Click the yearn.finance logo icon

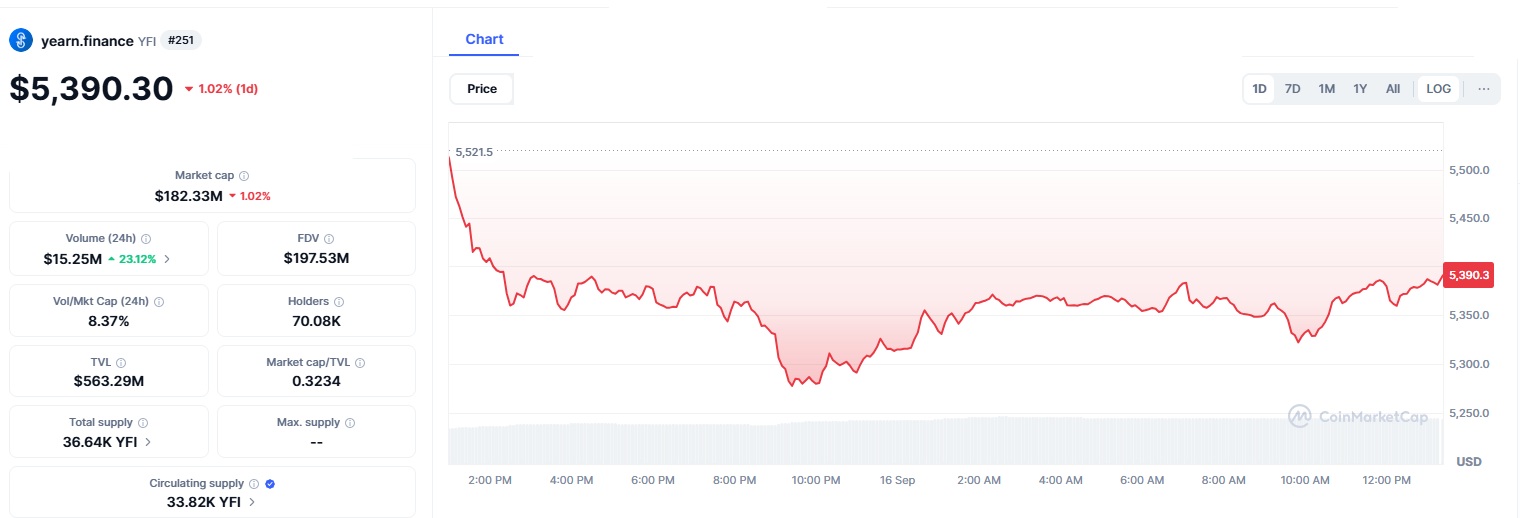tap(21, 40)
